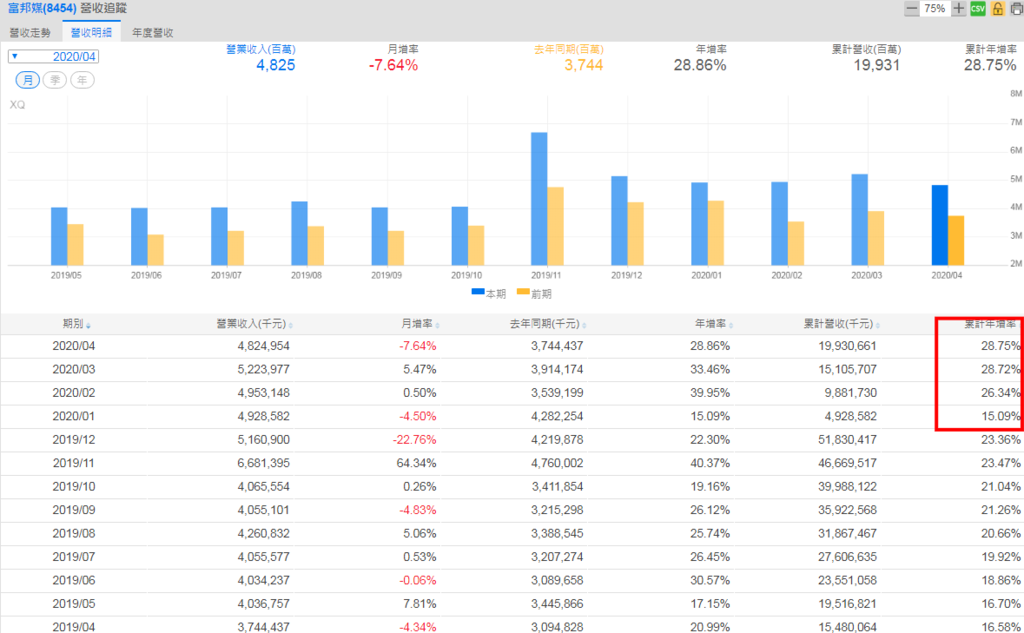
Task: Click revenue value 5,223,977
Action: [x=263, y=370]
